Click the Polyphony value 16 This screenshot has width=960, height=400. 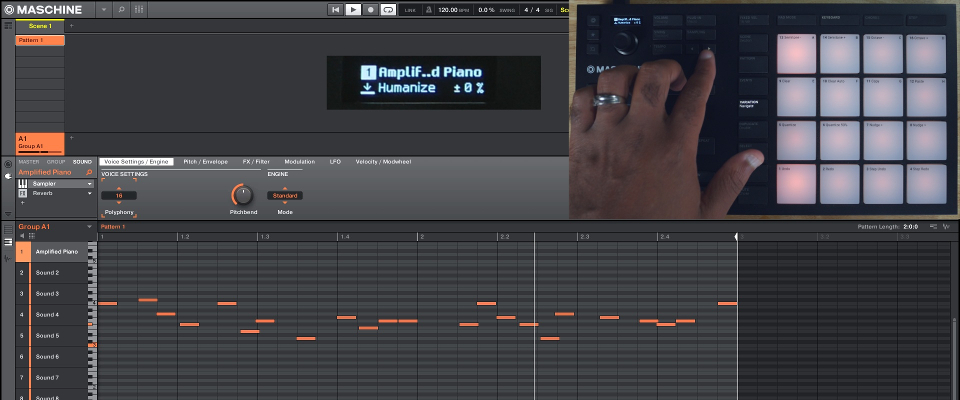pyautogui.click(x=119, y=196)
